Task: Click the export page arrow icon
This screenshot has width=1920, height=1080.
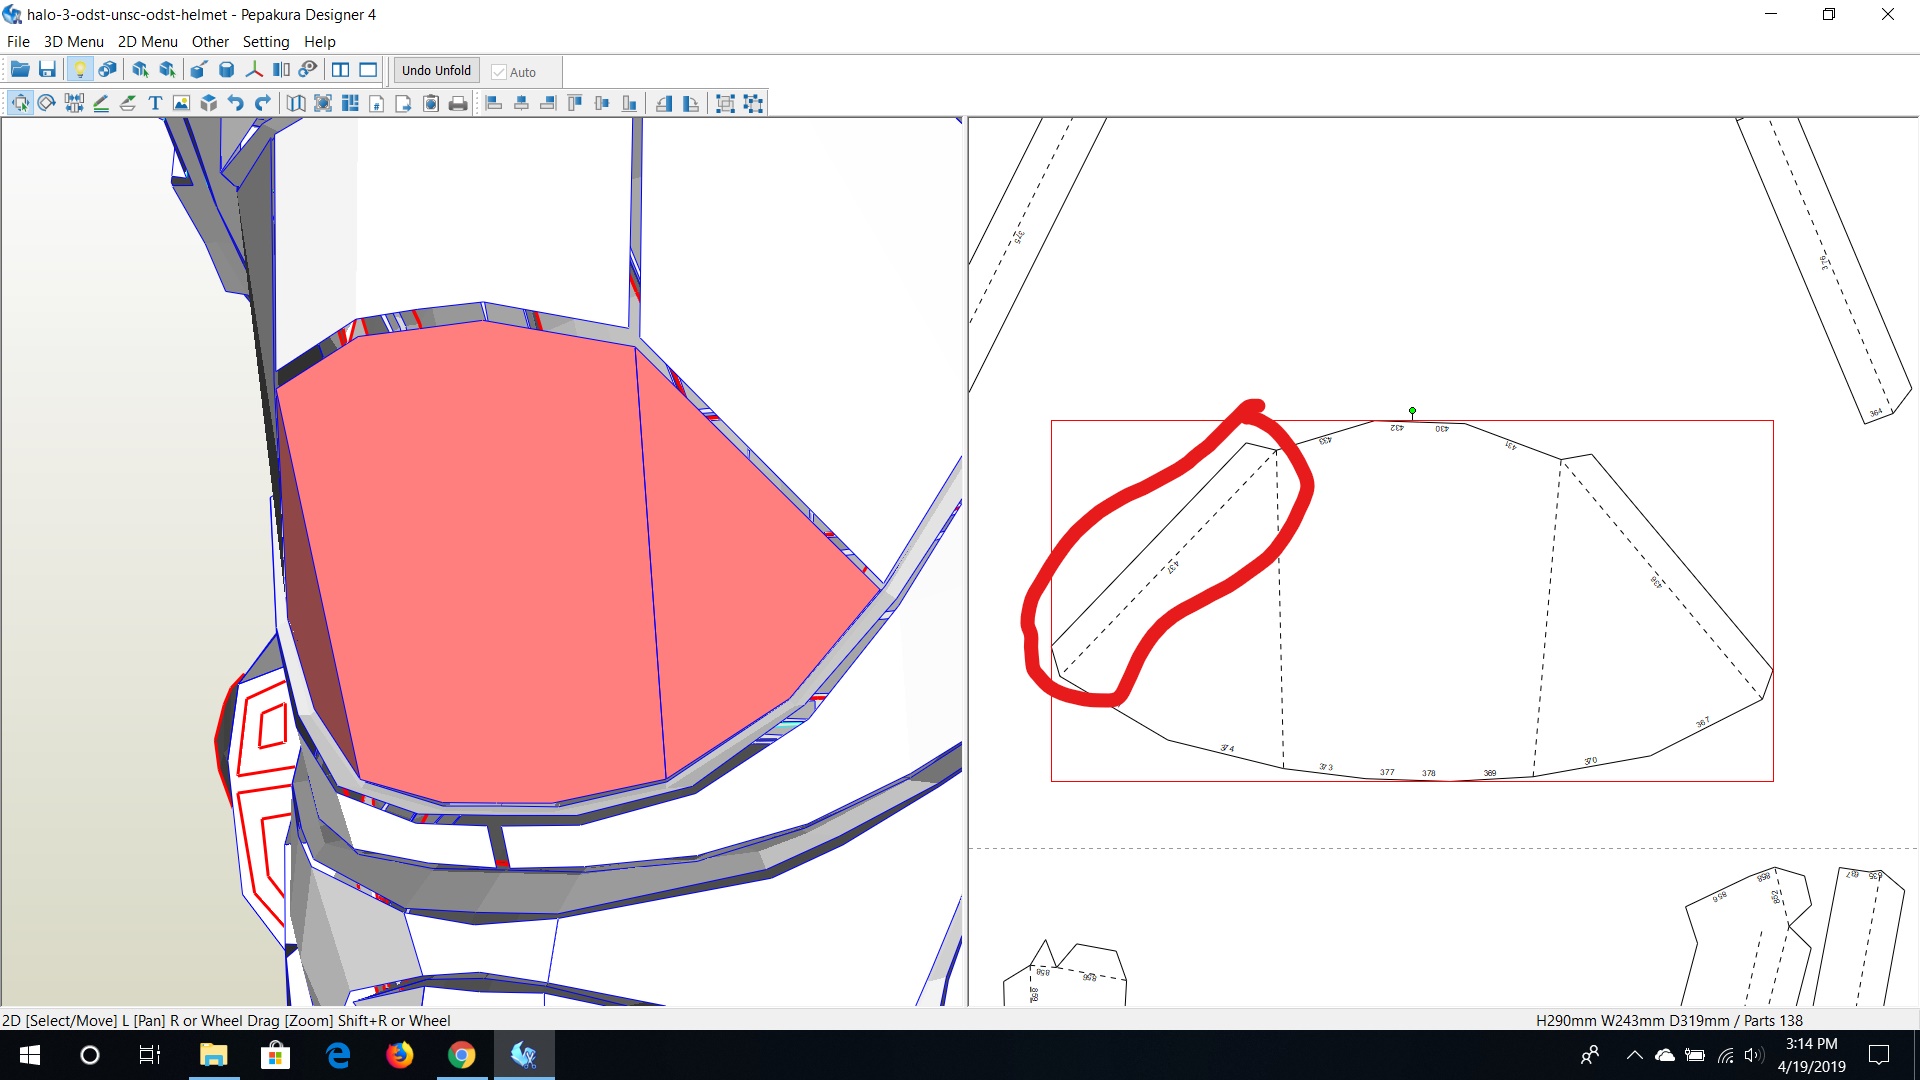Action: point(404,103)
